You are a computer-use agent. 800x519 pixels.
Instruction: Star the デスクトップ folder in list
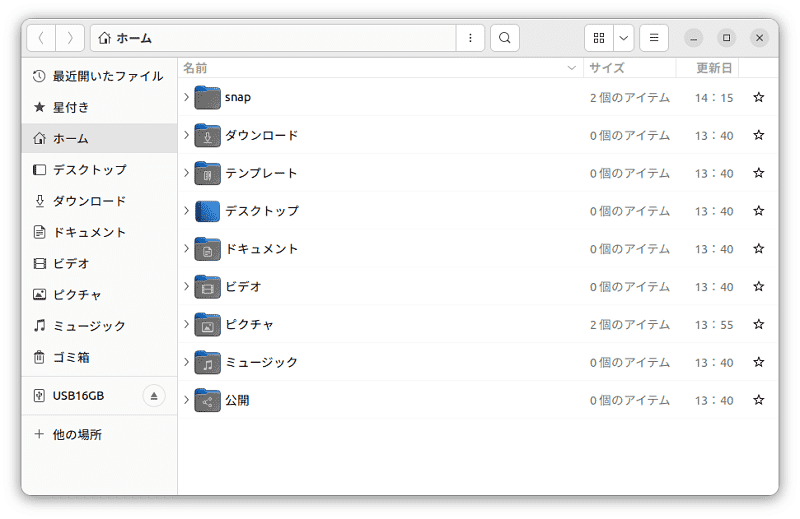point(759,210)
